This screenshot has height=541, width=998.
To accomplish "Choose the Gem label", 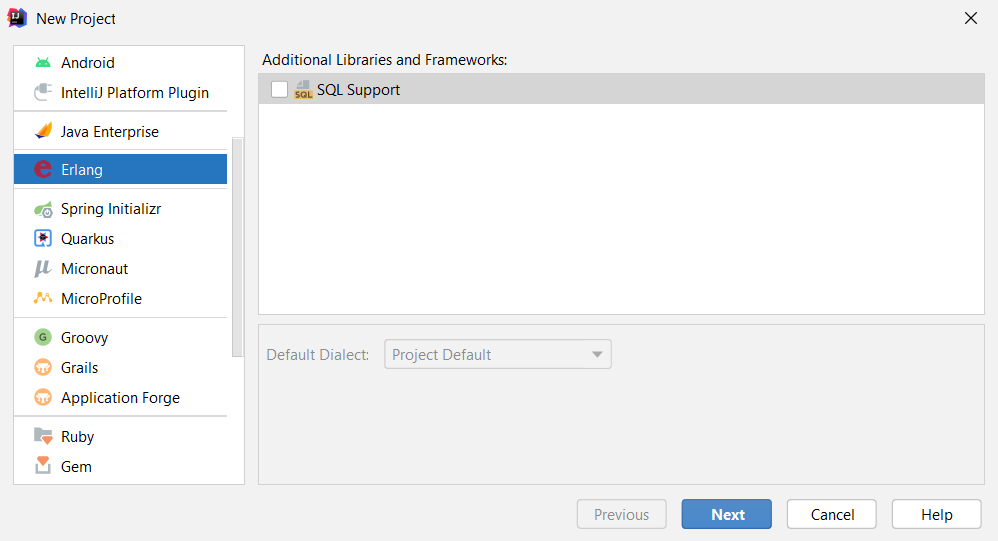I will pyautogui.click(x=76, y=467).
